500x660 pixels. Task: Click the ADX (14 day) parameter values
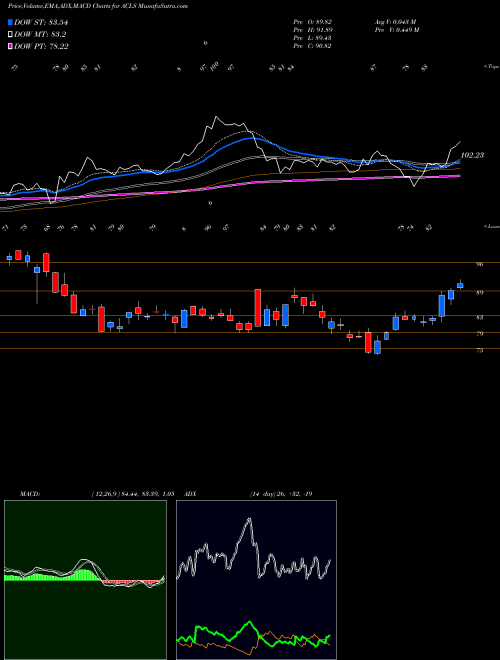point(281,494)
